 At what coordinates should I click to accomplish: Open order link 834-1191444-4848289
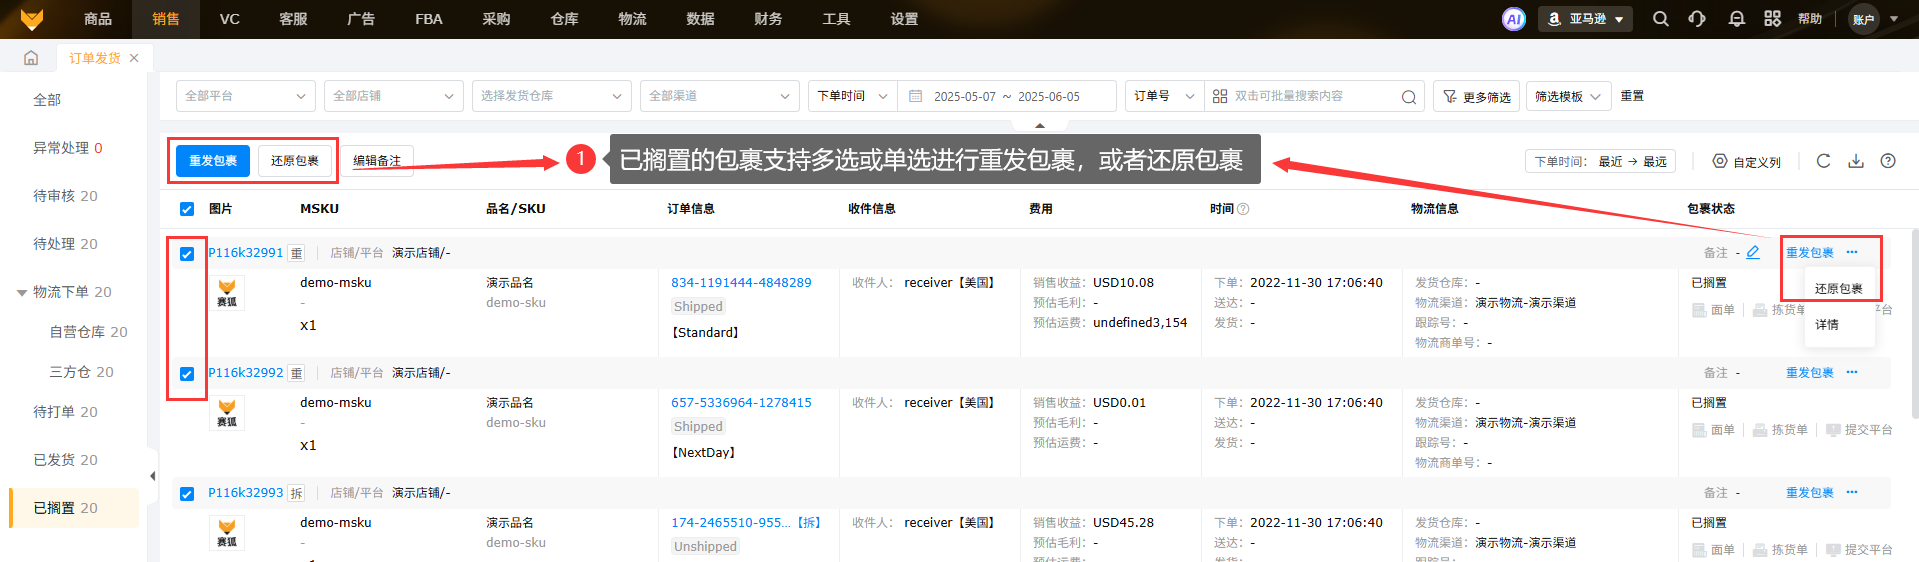point(741,283)
